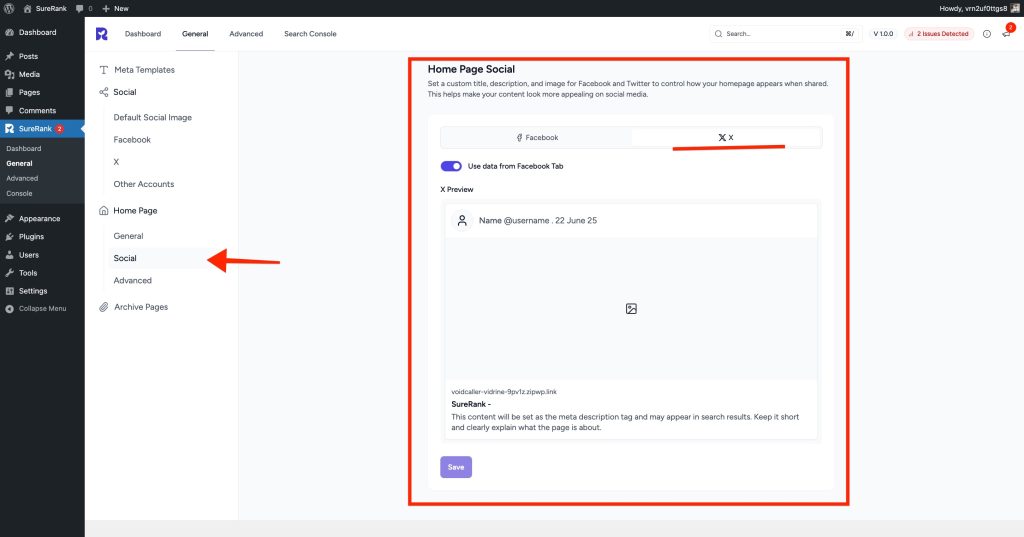Click the WordPress logo in admin bar

click(9, 8)
